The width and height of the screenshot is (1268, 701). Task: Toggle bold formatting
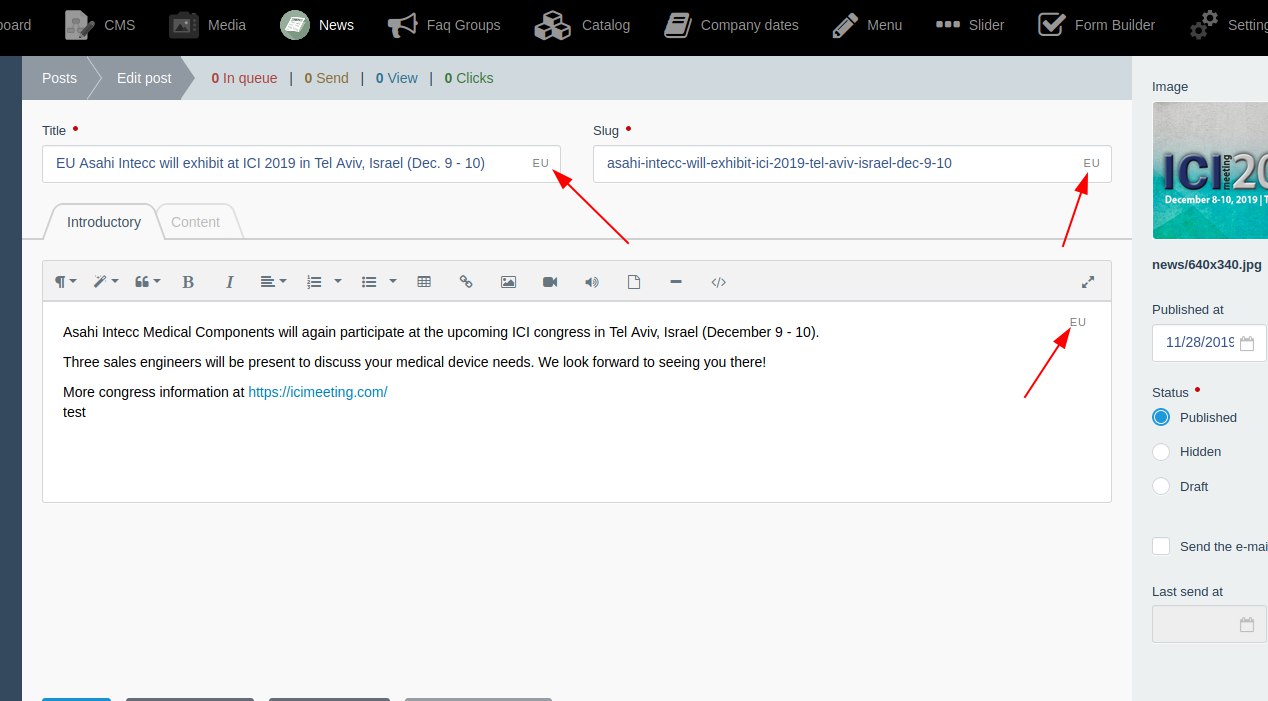pos(188,282)
